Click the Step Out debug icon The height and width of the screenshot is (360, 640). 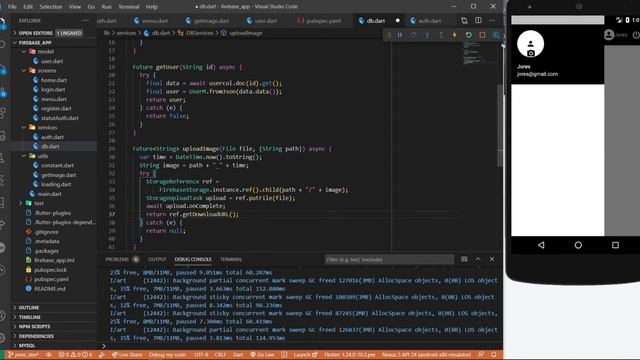click(441, 35)
